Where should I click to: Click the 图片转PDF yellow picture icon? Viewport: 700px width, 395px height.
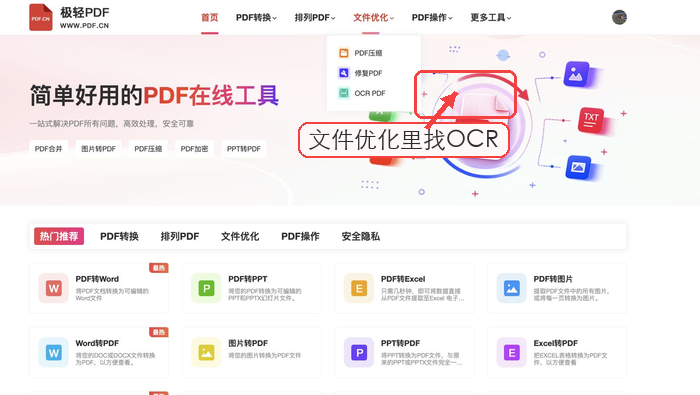[x=206, y=353]
